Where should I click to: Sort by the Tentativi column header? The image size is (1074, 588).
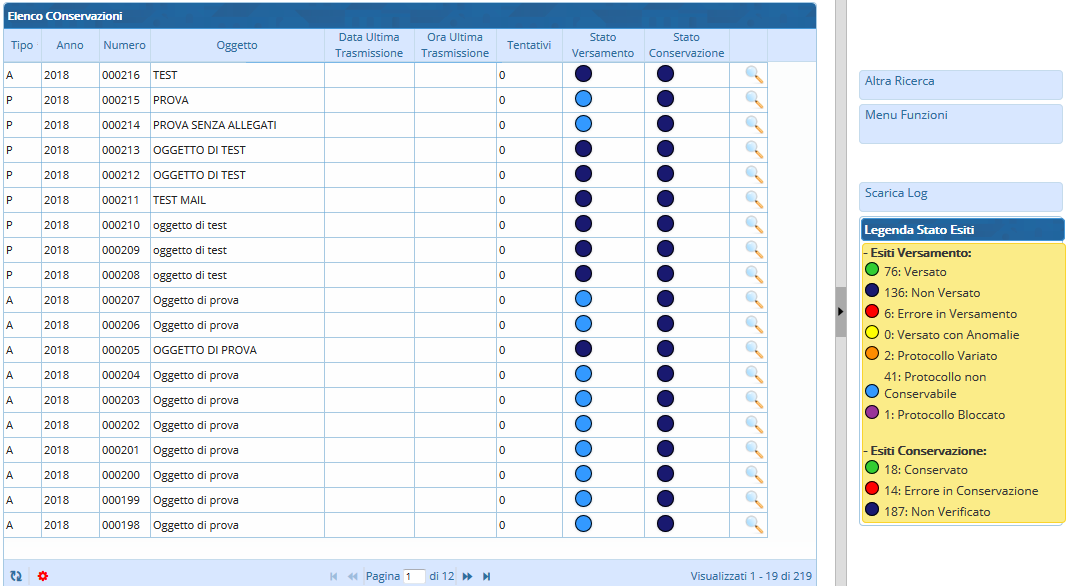pos(529,45)
